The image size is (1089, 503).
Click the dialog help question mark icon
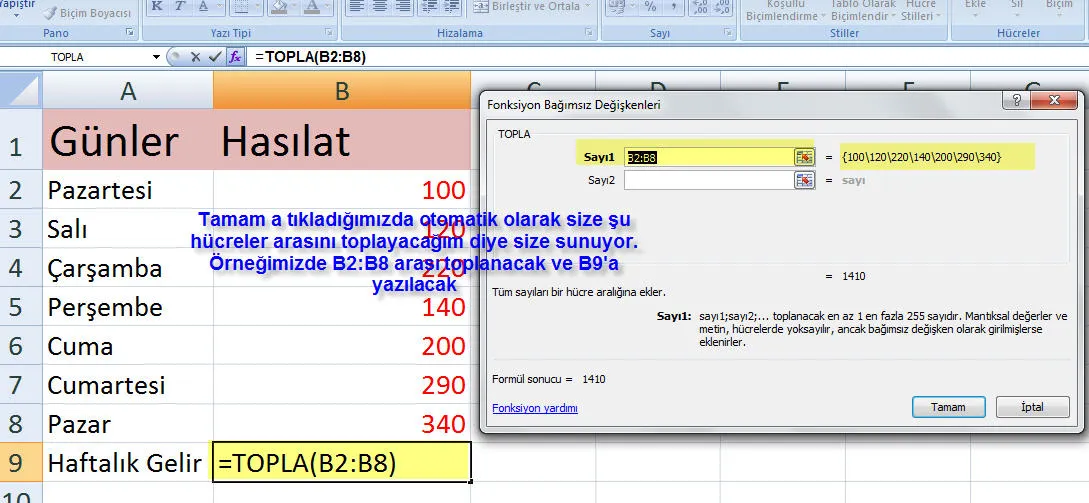[1016, 101]
